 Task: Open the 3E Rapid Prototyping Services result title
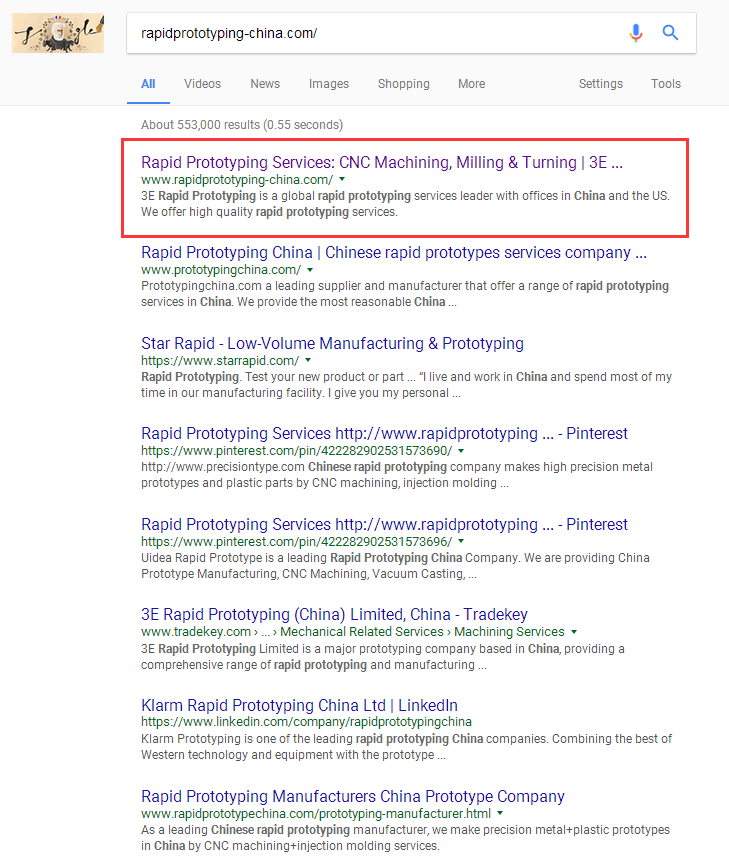point(382,162)
